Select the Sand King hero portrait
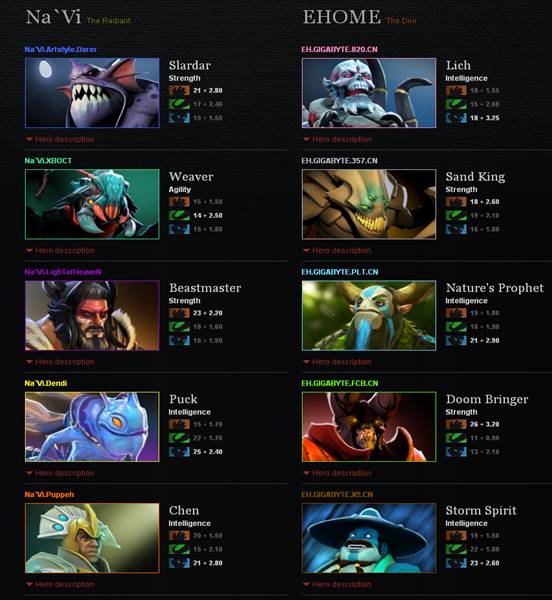 369,204
